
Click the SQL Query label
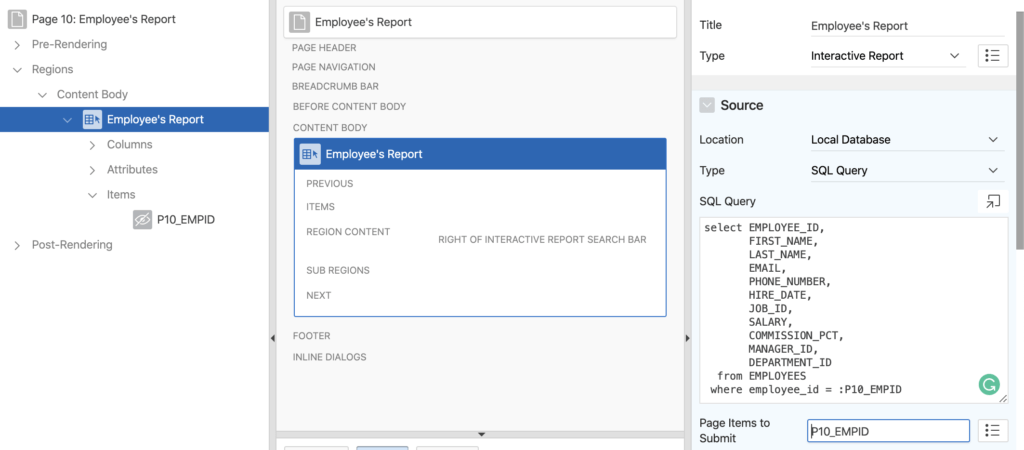pos(728,202)
